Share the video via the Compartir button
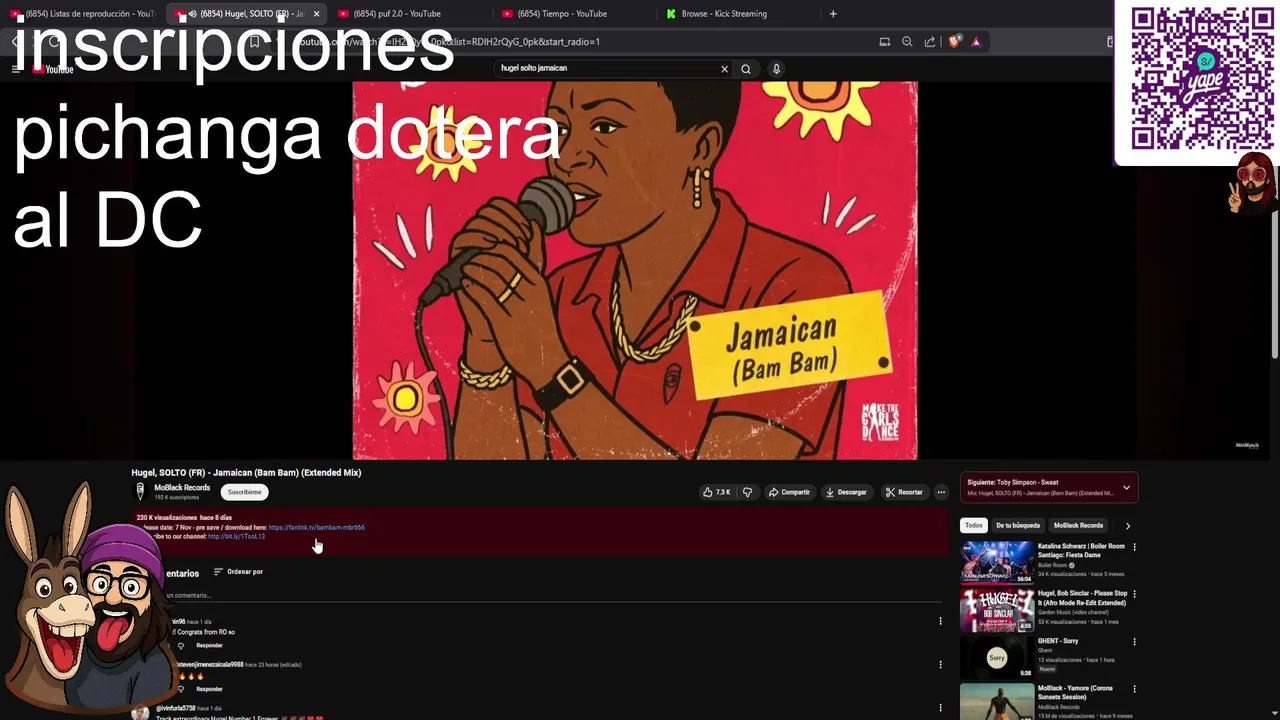Image resolution: width=1280 pixels, height=720 pixels. coord(789,492)
